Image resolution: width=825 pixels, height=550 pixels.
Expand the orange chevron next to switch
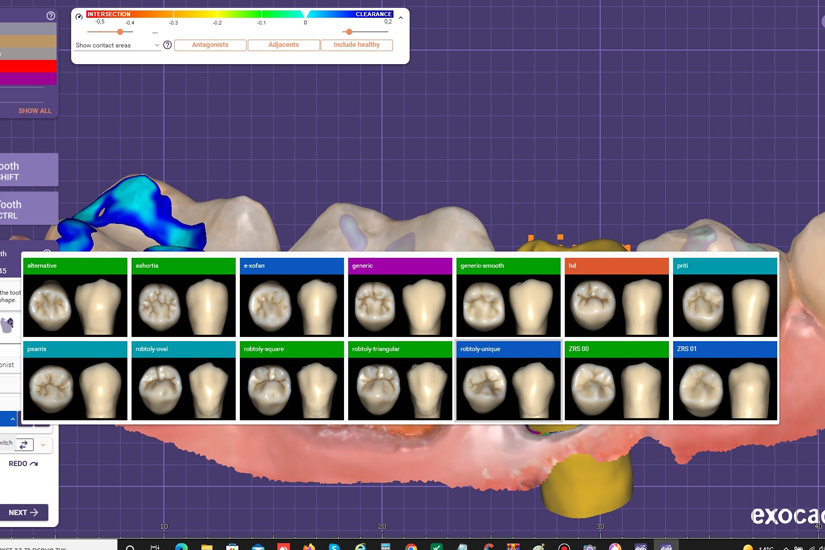[x=43, y=445]
